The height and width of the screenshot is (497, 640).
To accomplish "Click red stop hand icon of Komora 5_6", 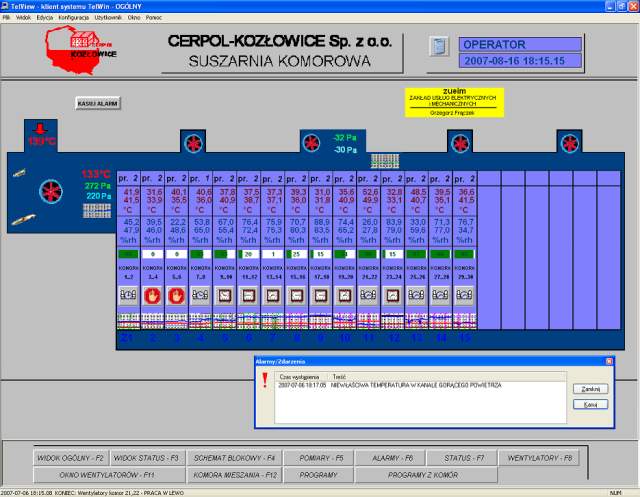I will 176,295.
